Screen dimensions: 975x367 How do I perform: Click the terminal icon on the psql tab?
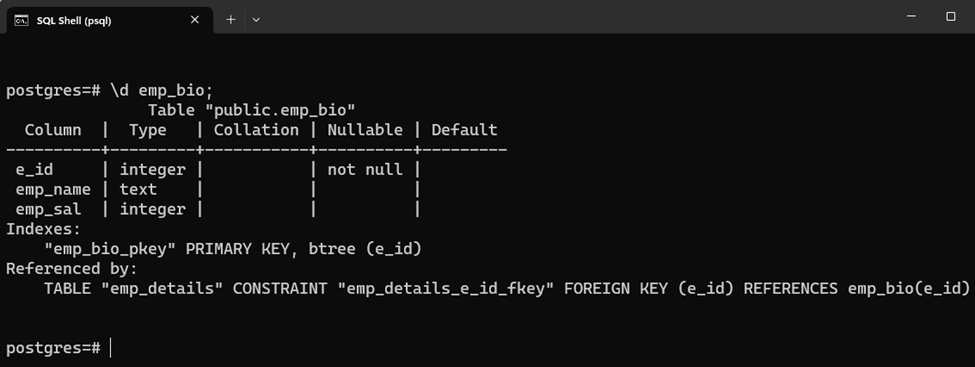pos(21,20)
